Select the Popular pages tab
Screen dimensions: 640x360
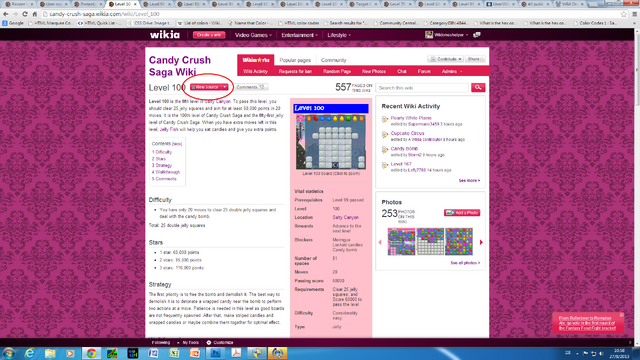pyautogui.click(x=295, y=60)
